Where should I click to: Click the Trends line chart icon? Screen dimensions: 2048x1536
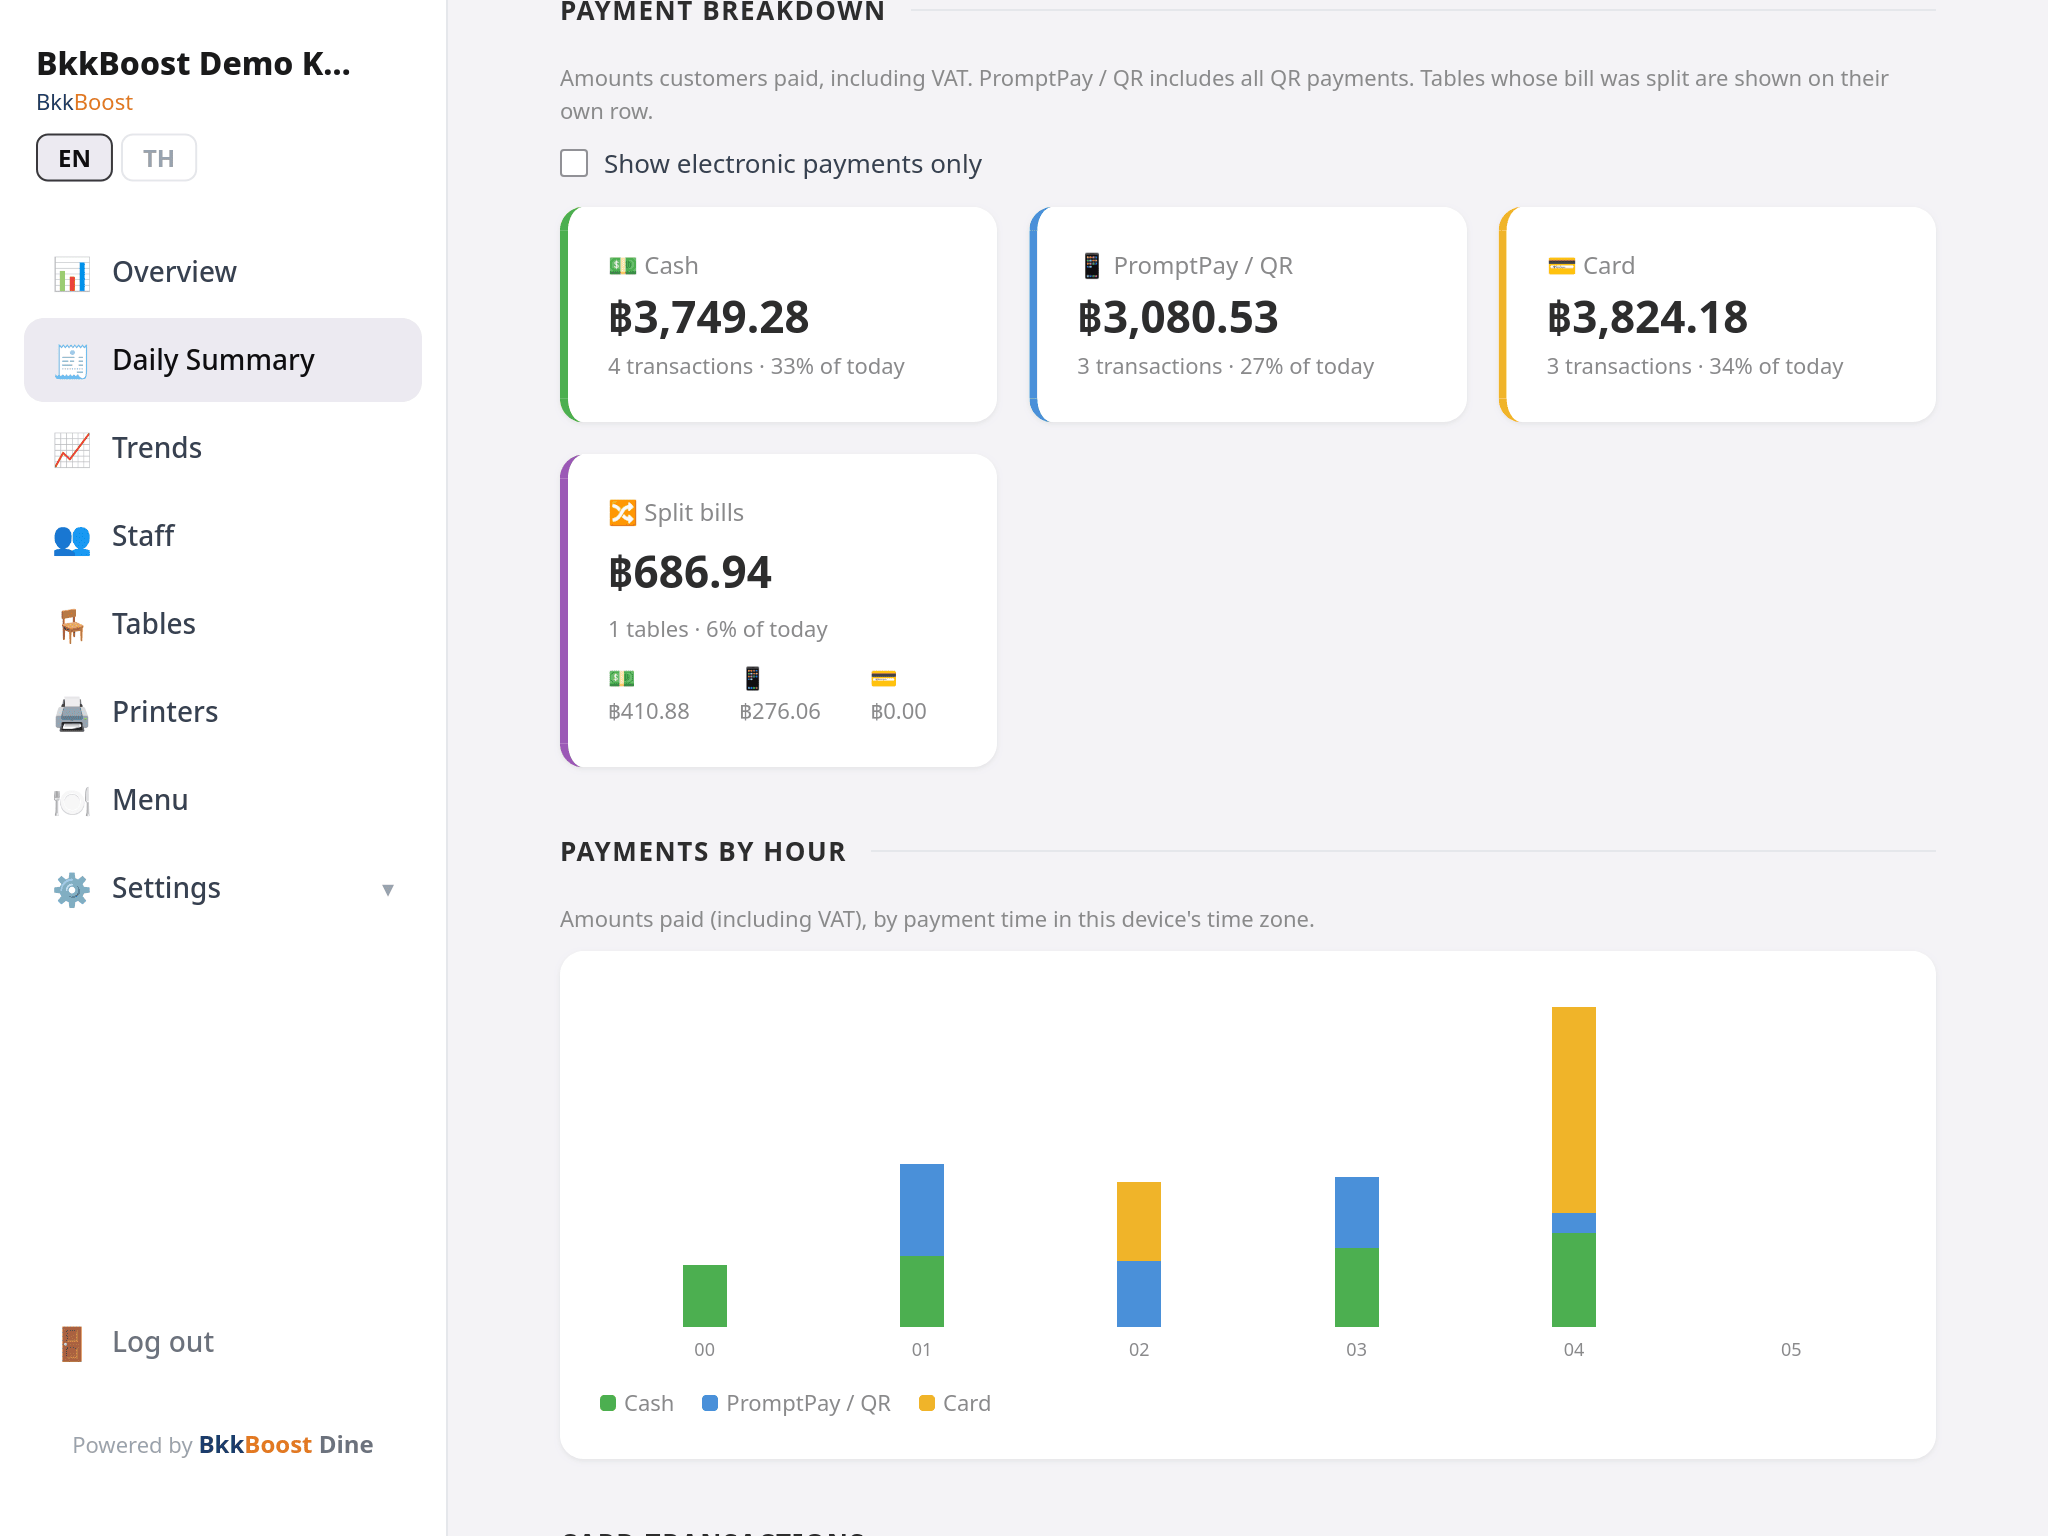point(72,449)
